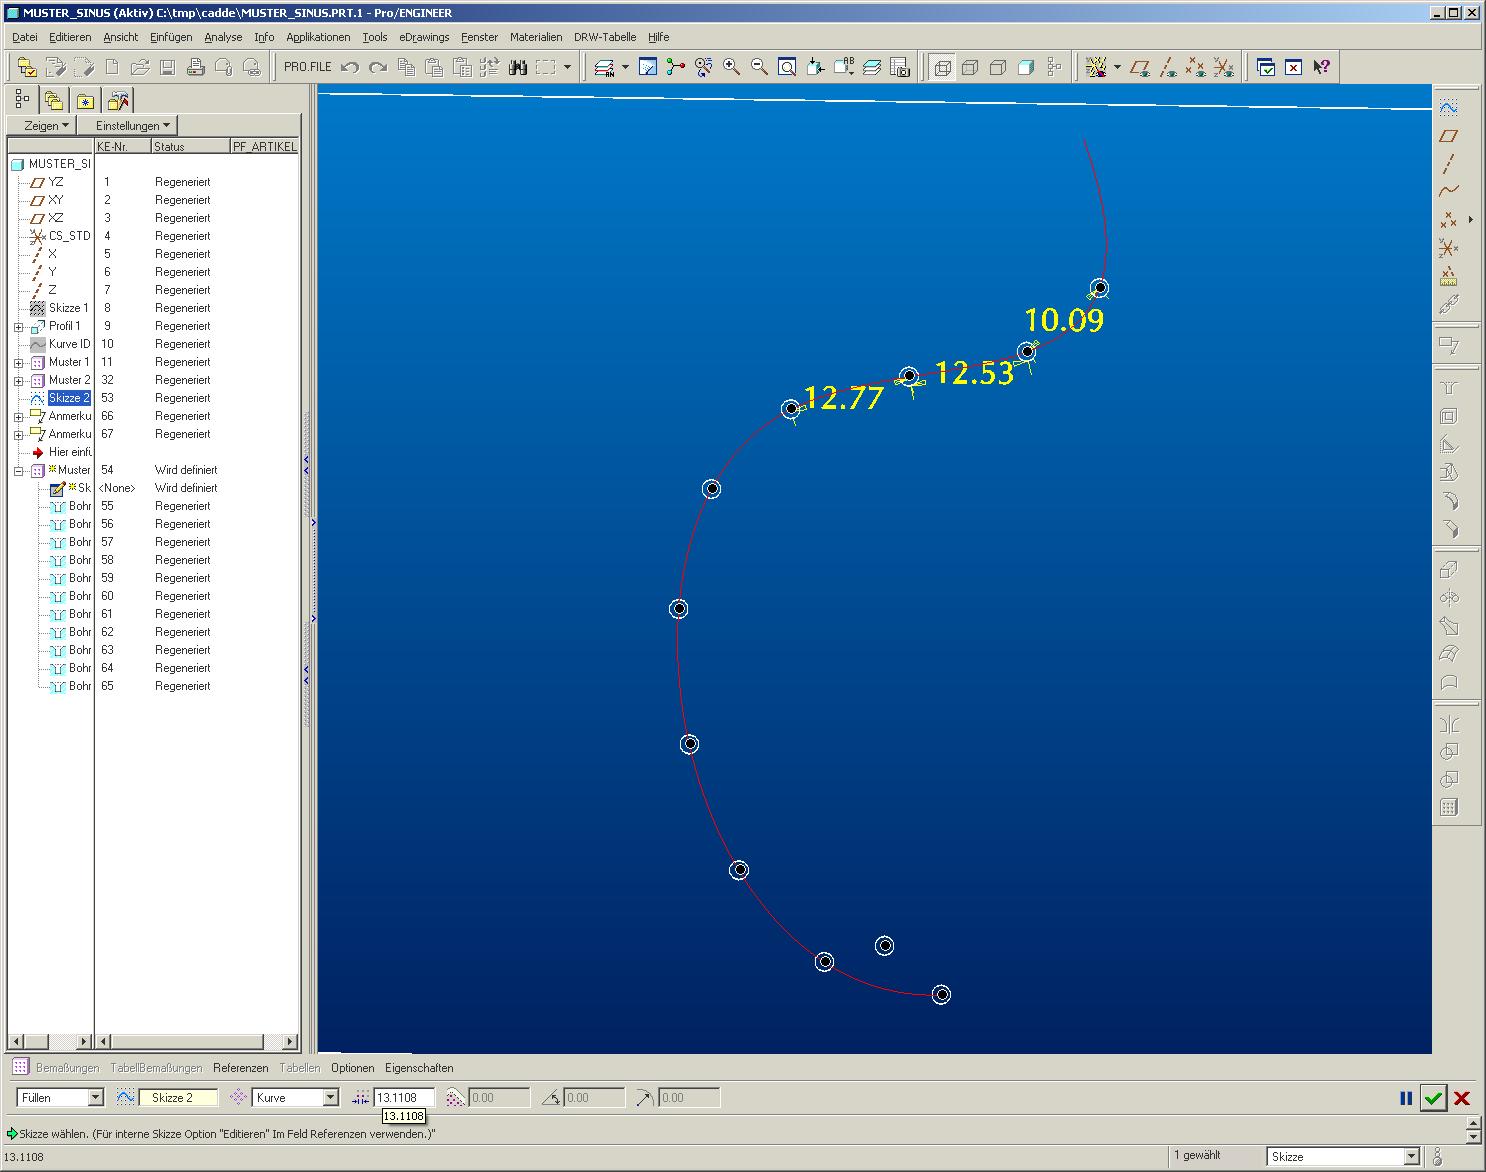Click the mirror tool icon

click(x=1448, y=724)
